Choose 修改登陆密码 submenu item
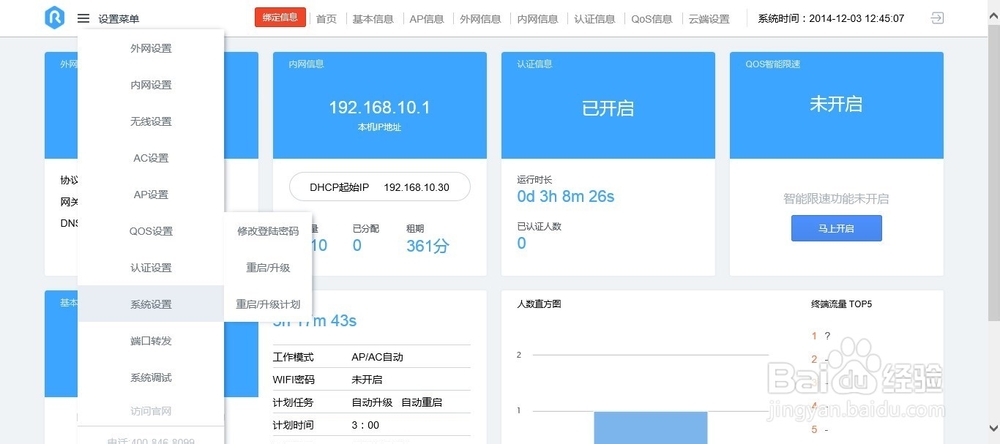 (x=268, y=231)
